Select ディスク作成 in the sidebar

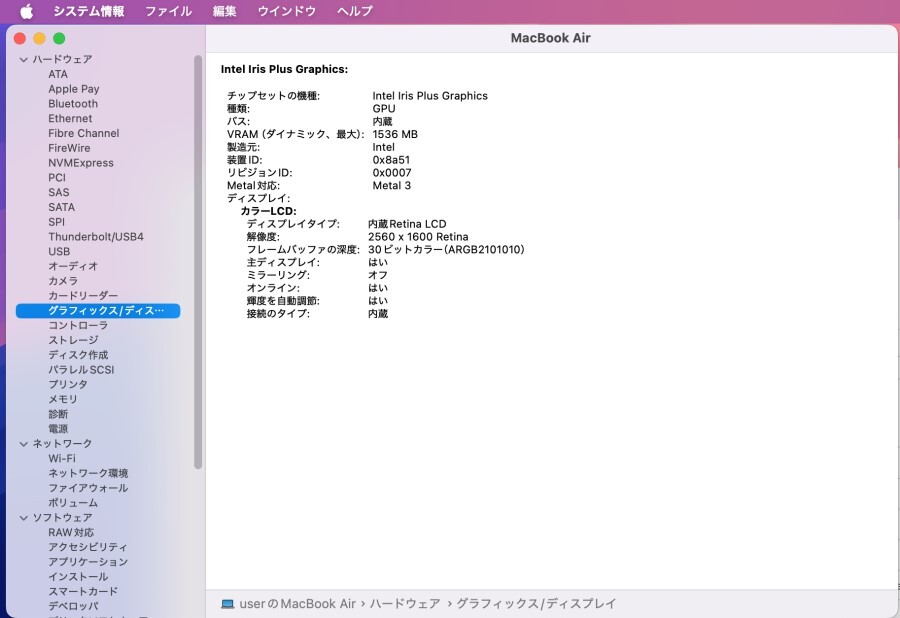78,355
